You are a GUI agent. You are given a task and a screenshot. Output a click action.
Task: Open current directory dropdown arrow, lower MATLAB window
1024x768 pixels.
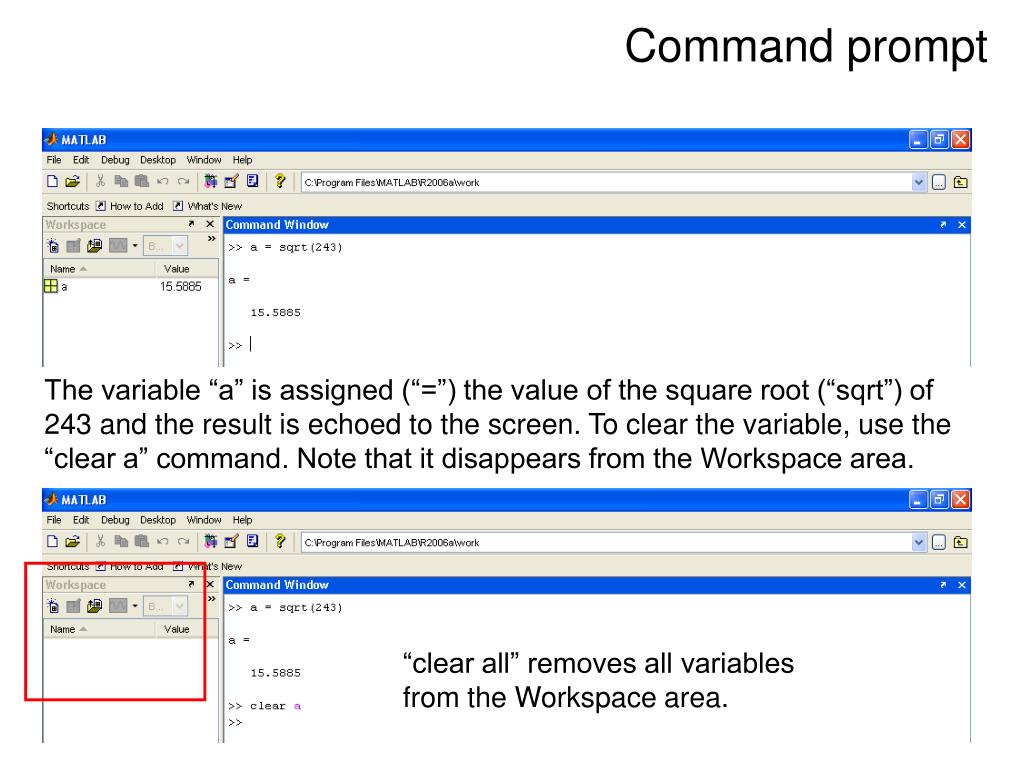[919, 542]
